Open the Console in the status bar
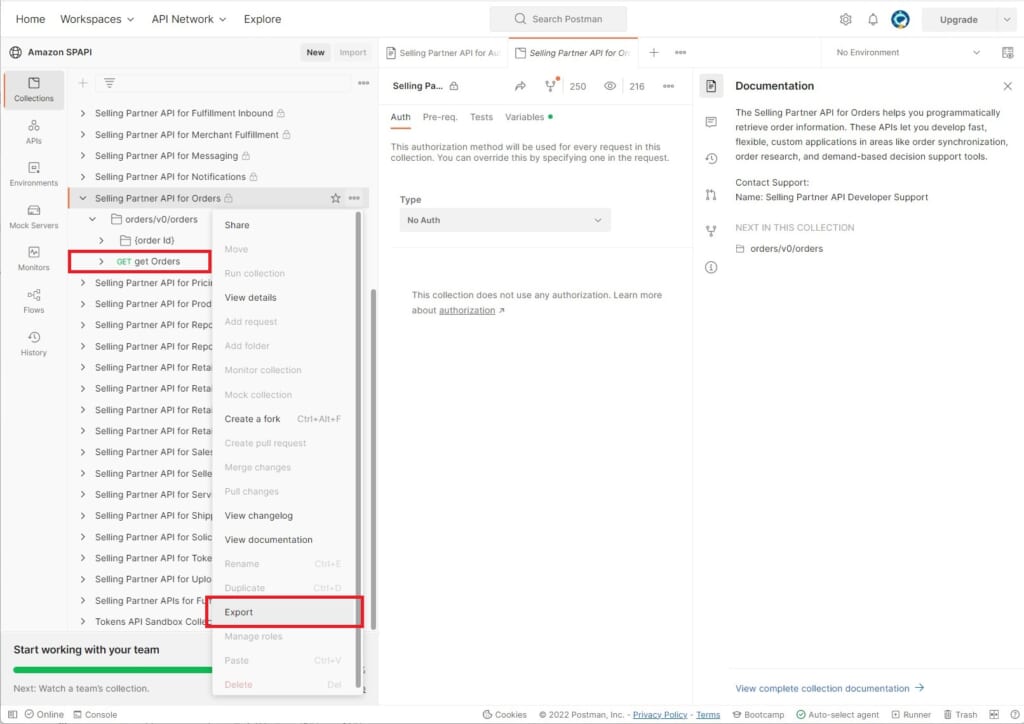The image size is (1024, 724). [x=95, y=715]
